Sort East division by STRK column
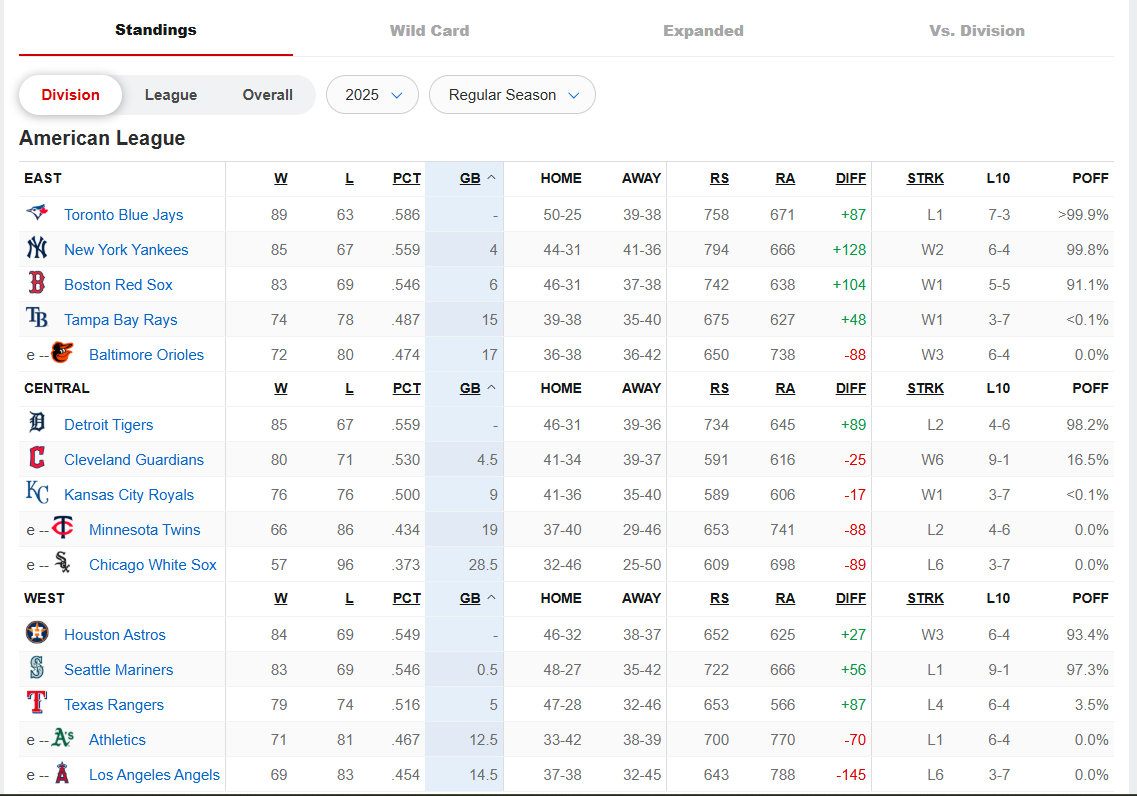 coord(925,178)
